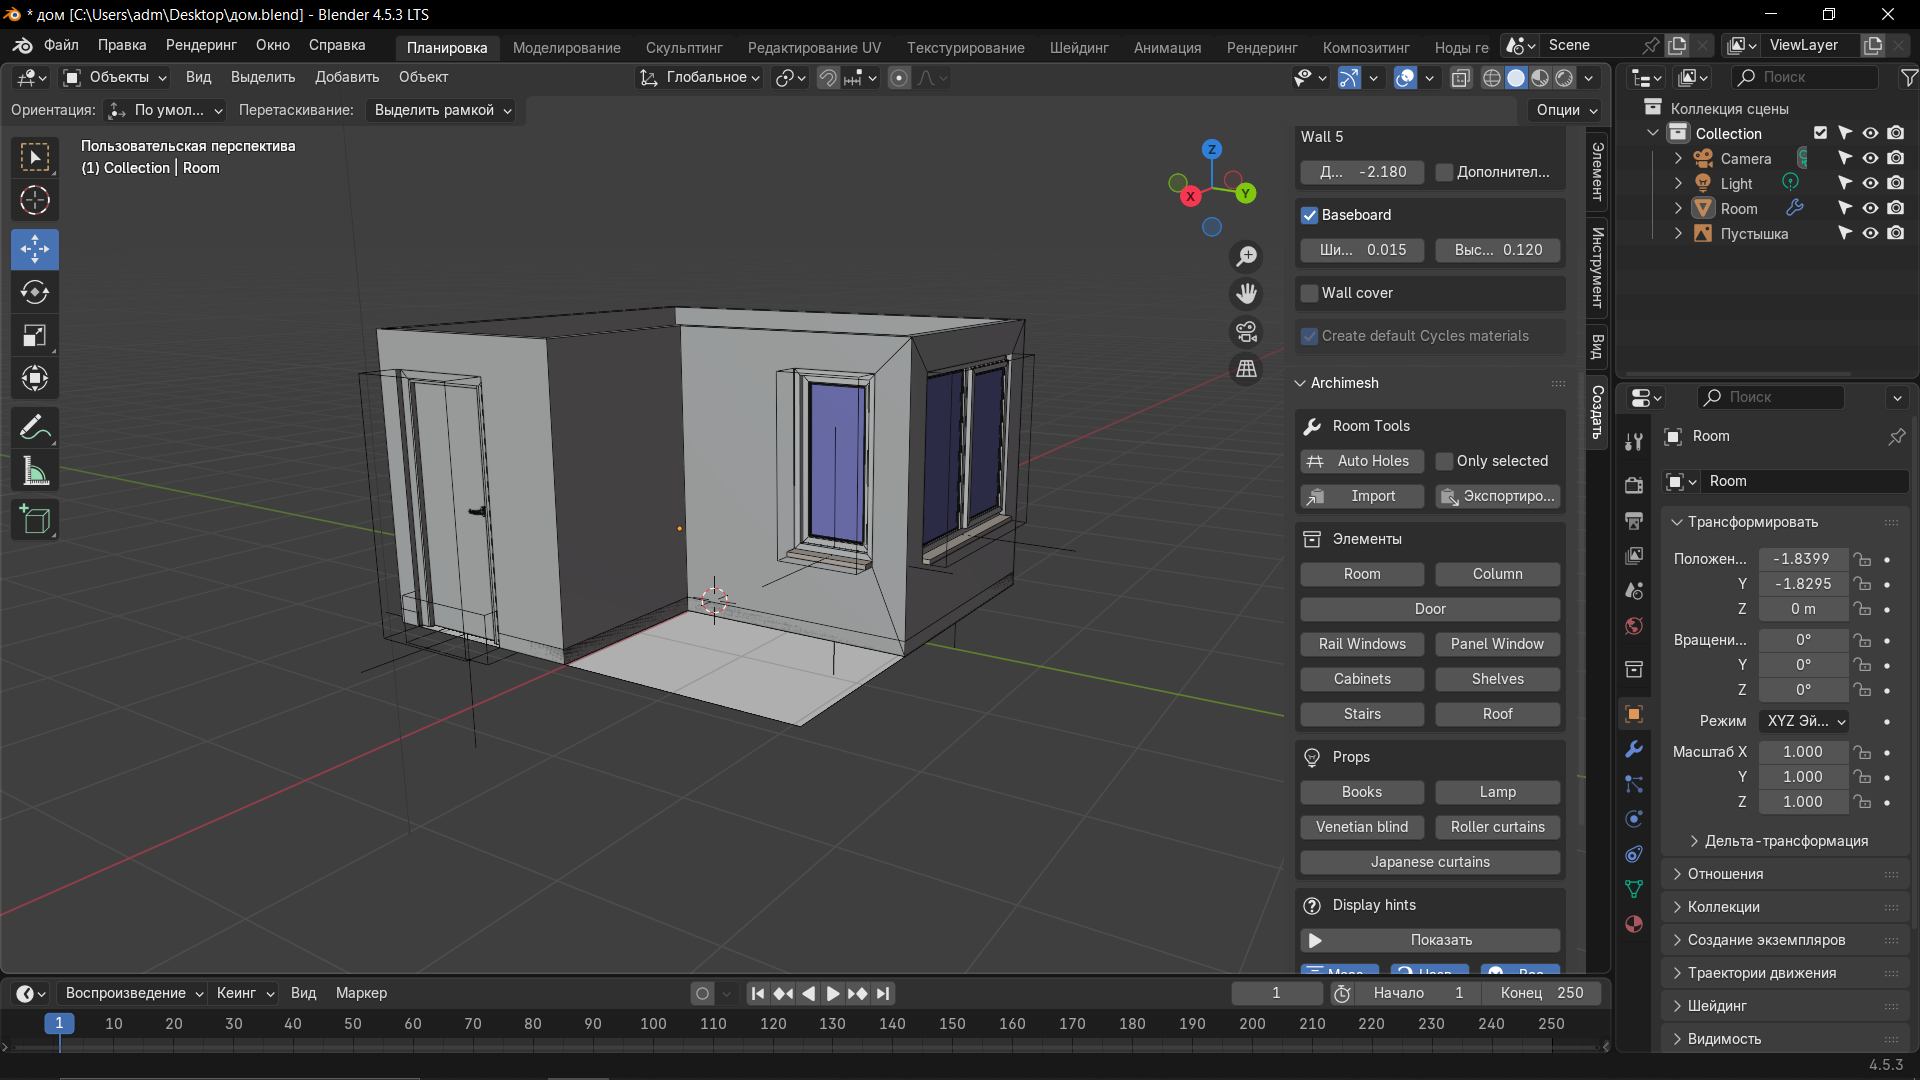This screenshot has width=1920, height=1080.
Task: Click the Stairs element button
Action: click(x=1362, y=714)
